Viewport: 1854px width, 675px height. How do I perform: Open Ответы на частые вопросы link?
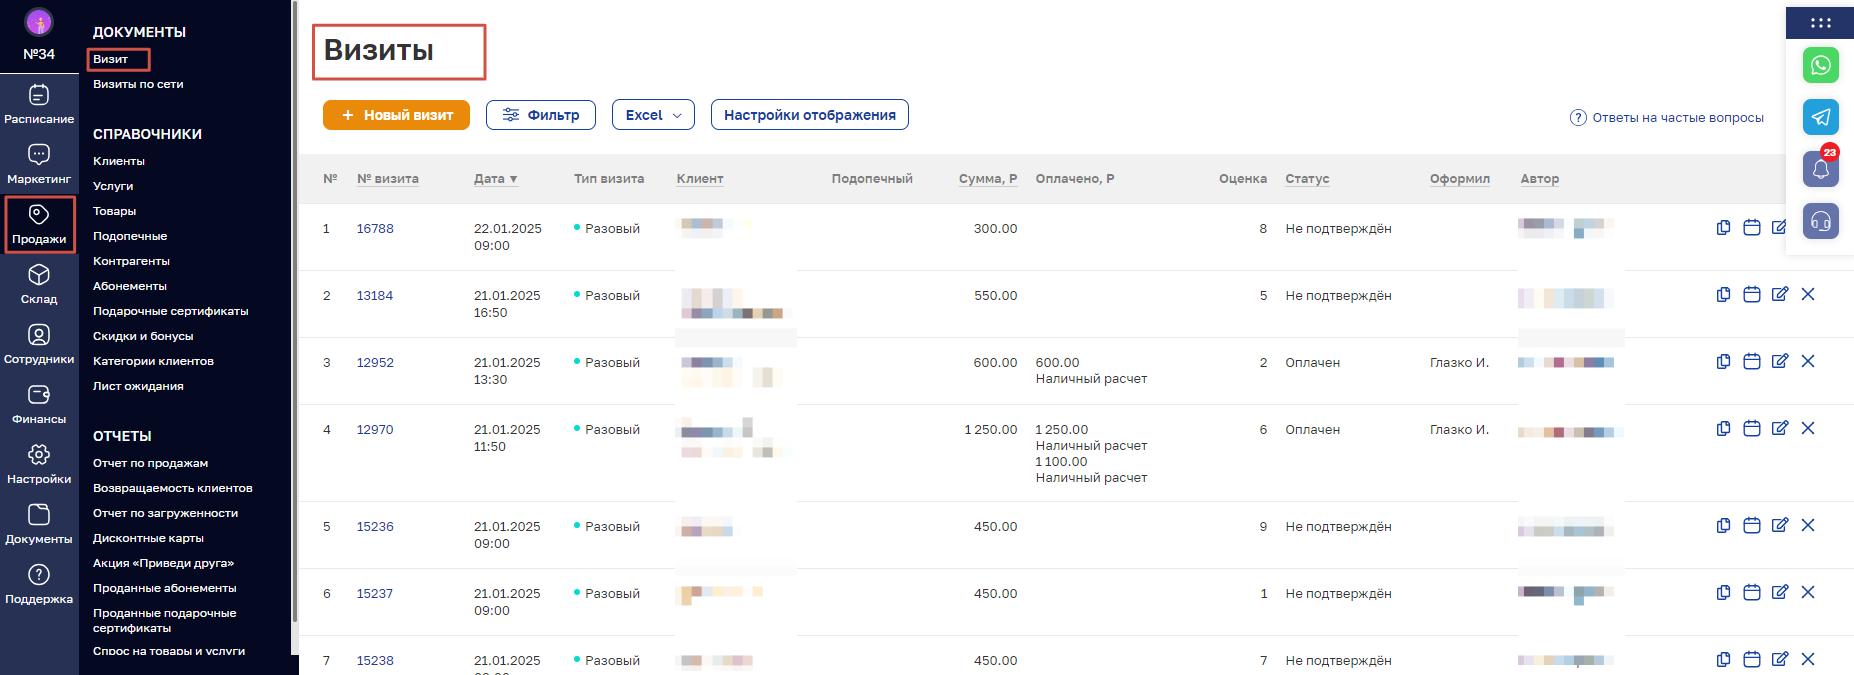pos(1667,117)
